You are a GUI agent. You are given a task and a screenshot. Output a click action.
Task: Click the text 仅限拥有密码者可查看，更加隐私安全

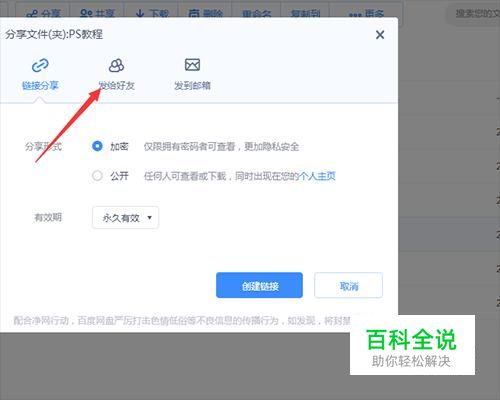[221, 146]
